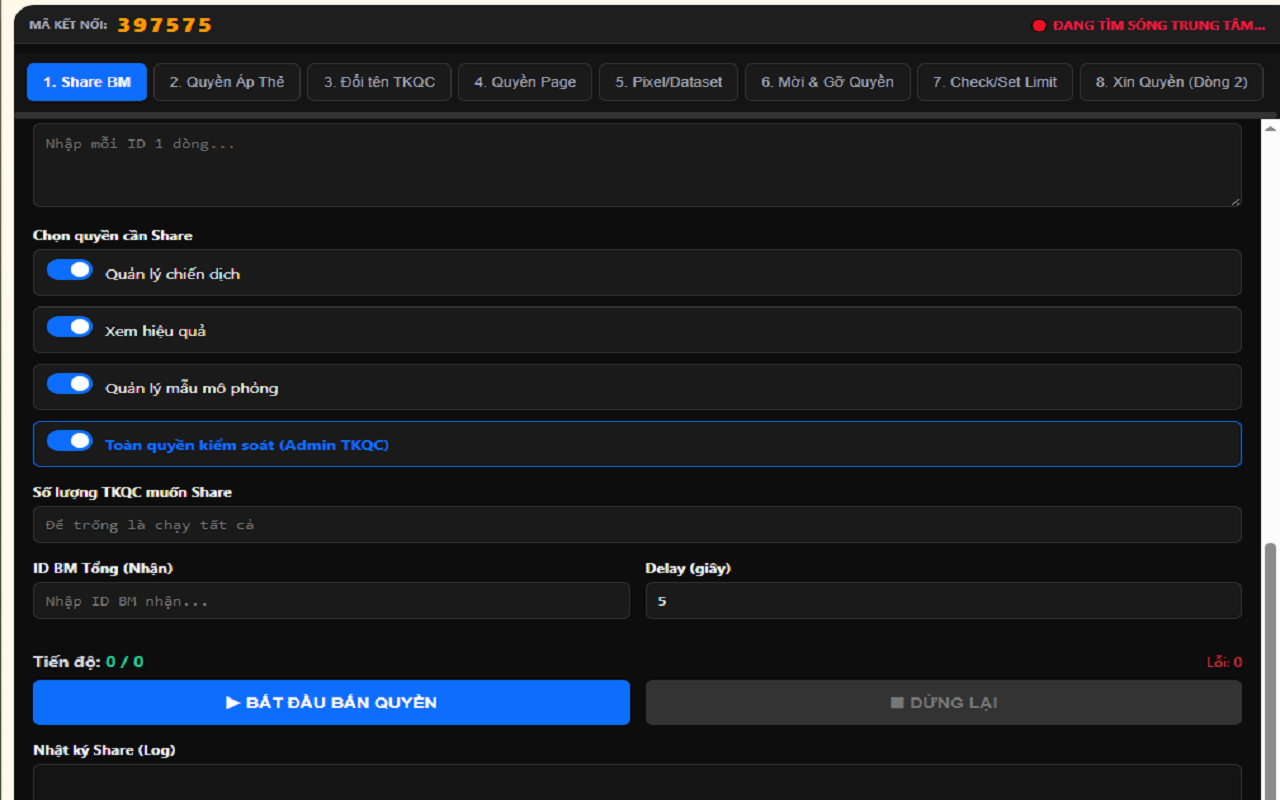Start with the "BẮT ĐẦU BẮN QUYỀN" button

click(x=331, y=703)
